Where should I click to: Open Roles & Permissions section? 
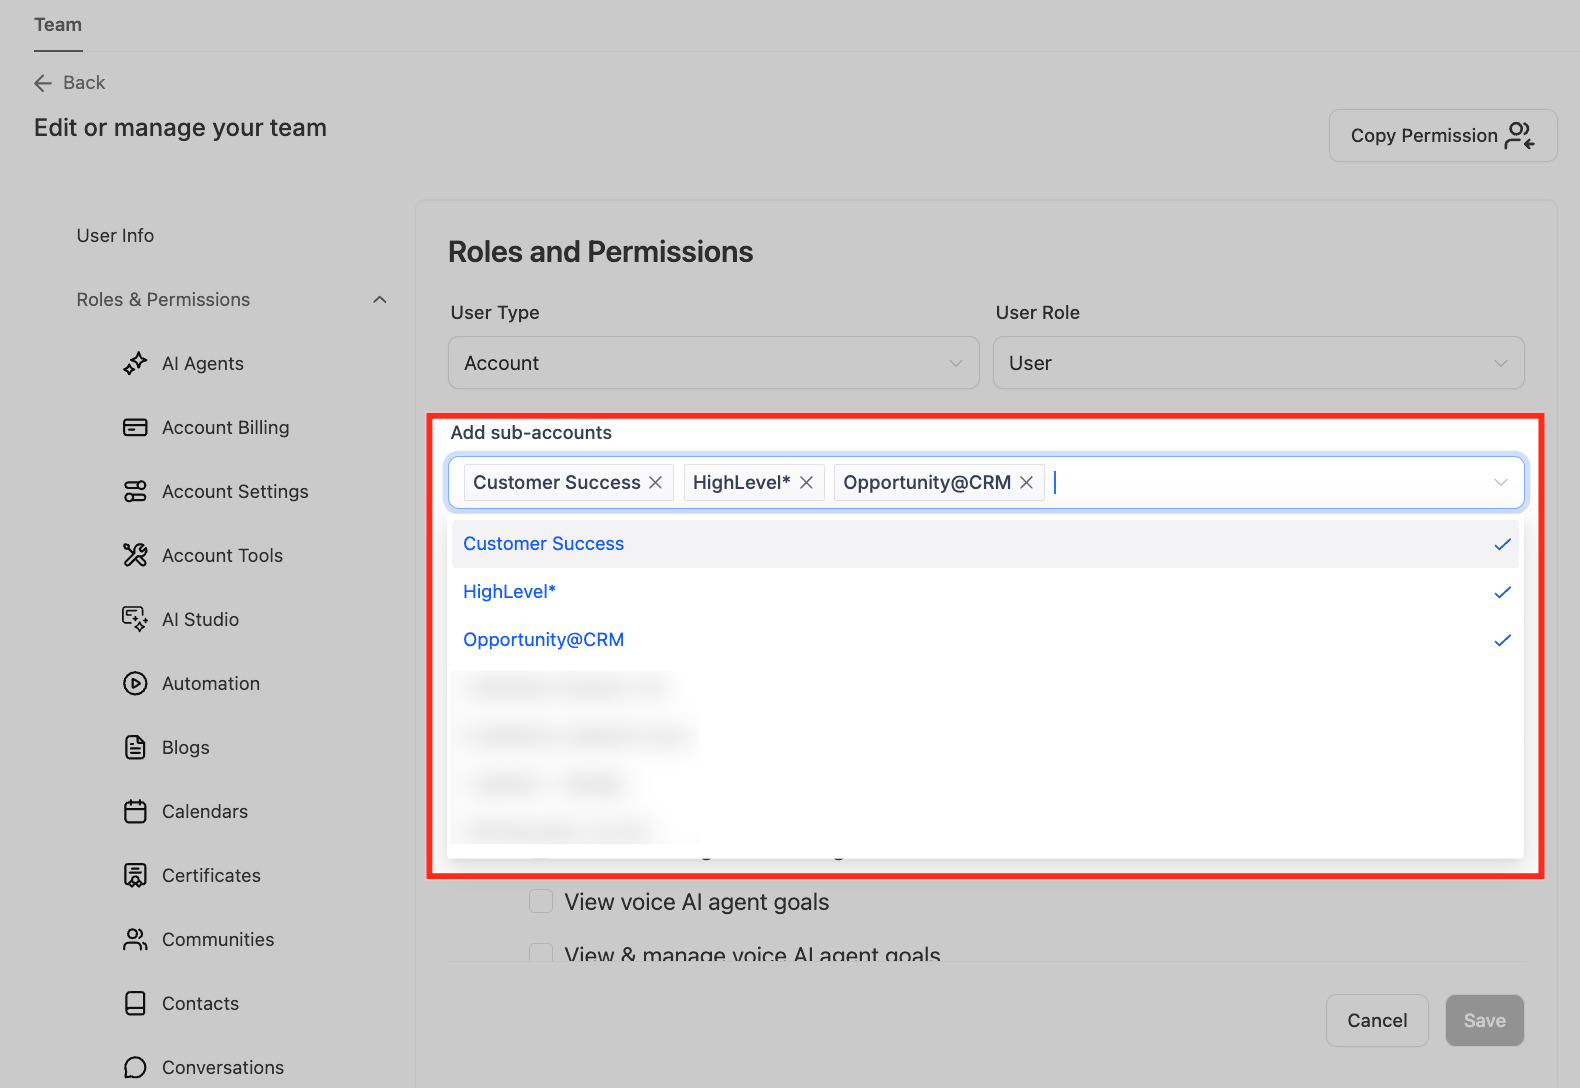(x=163, y=300)
